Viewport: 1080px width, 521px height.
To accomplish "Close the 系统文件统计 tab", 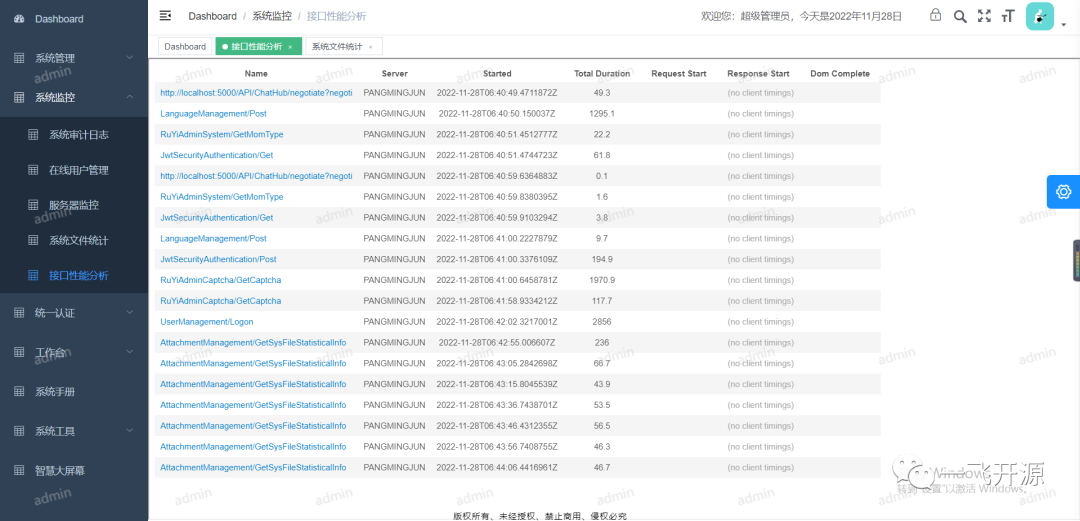I will click(x=371, y=47).
